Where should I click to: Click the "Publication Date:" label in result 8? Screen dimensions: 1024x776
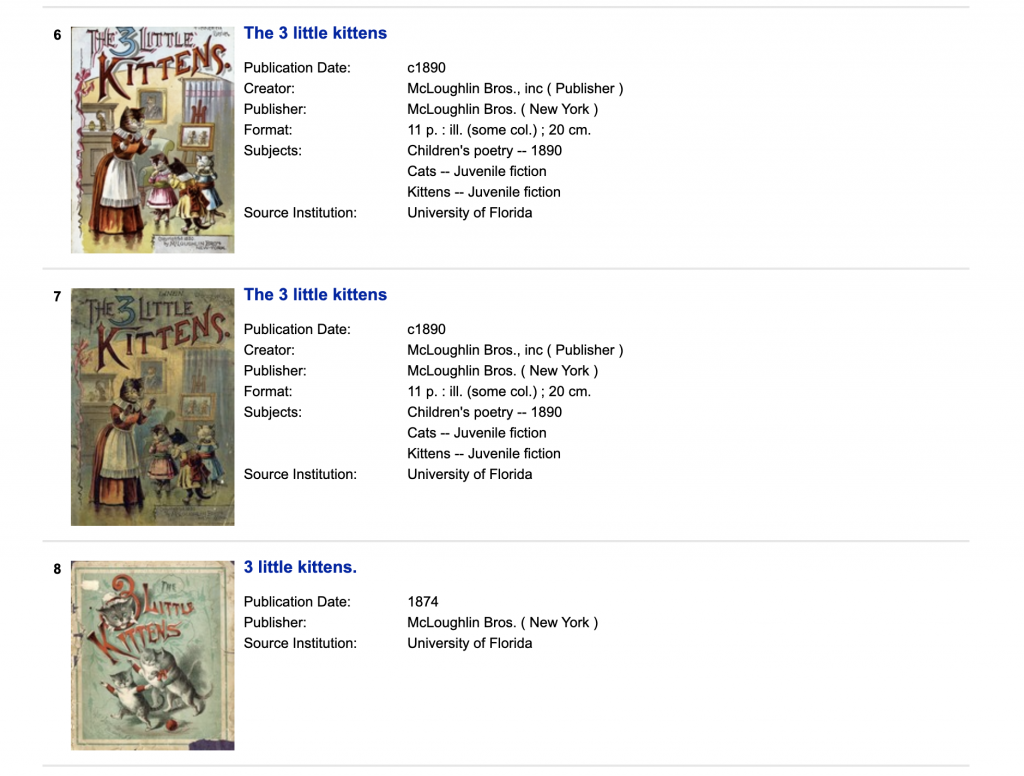pyautogui.click(x=297, y=602)
